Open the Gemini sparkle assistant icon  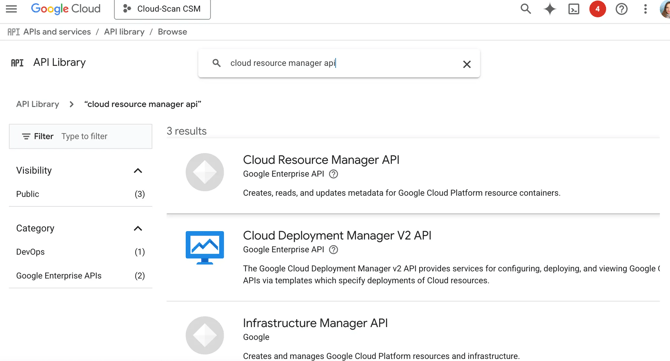[x=550, y=9]
